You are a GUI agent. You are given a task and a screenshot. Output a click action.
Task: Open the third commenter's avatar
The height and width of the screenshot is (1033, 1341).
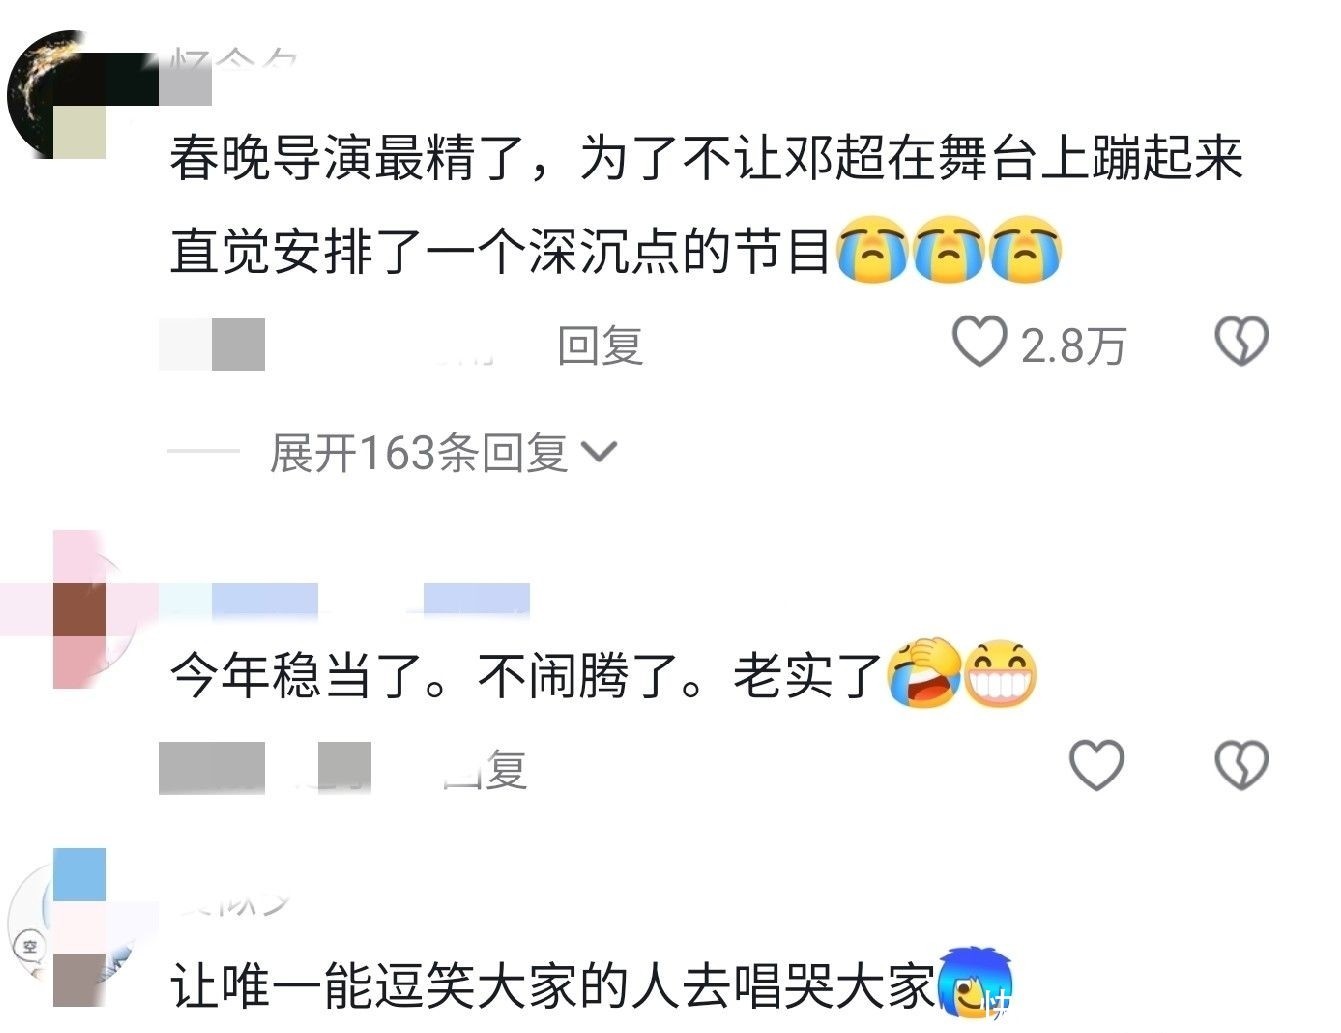(58, 928)
